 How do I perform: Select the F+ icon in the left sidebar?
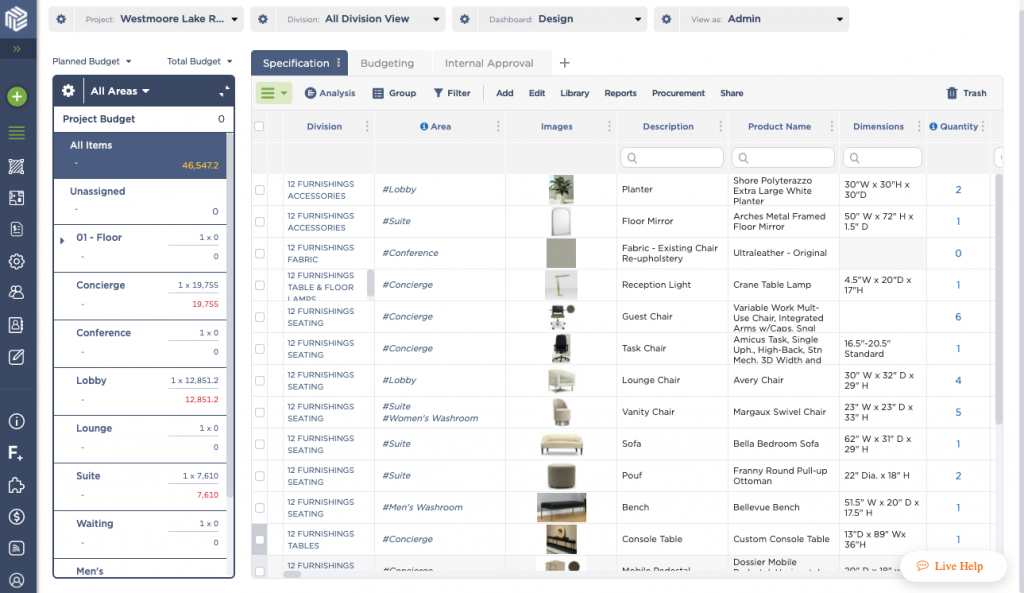[16, 453]
